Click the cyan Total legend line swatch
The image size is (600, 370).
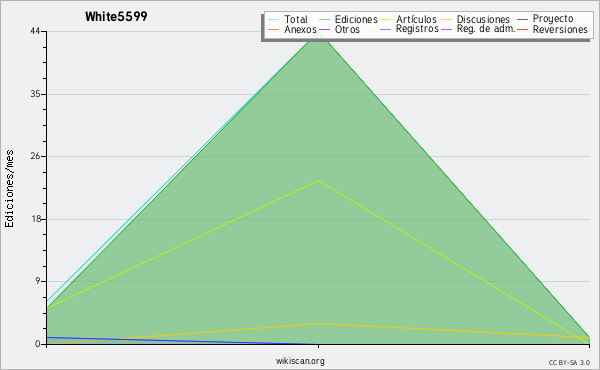[274, 20]
